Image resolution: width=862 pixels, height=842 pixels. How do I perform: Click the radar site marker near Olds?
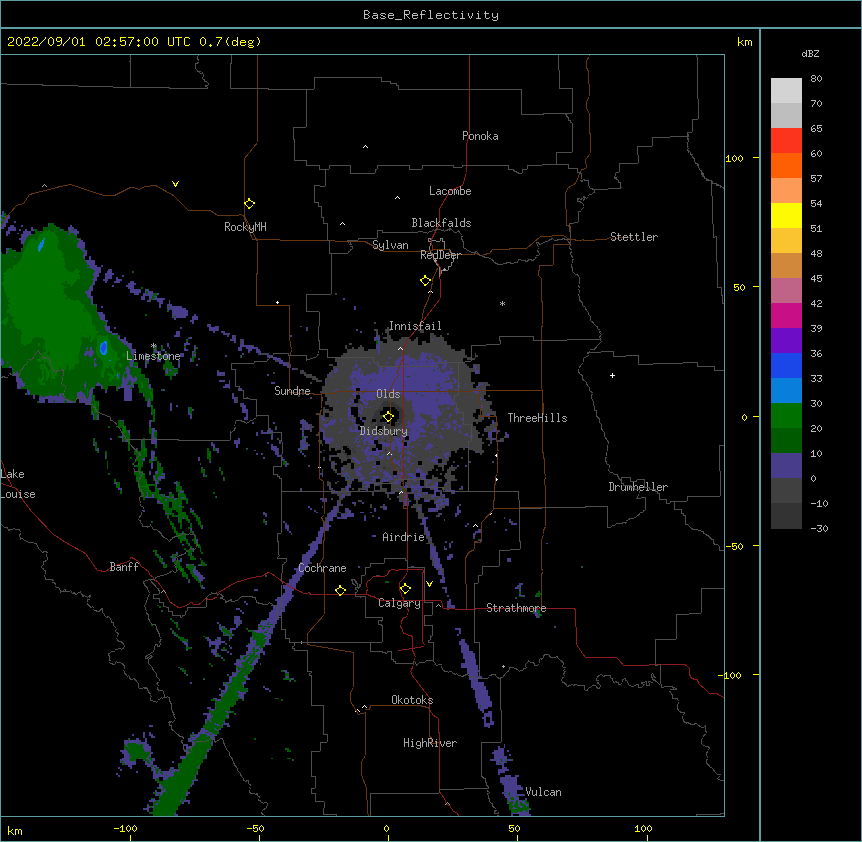click(x=389, y=417)
